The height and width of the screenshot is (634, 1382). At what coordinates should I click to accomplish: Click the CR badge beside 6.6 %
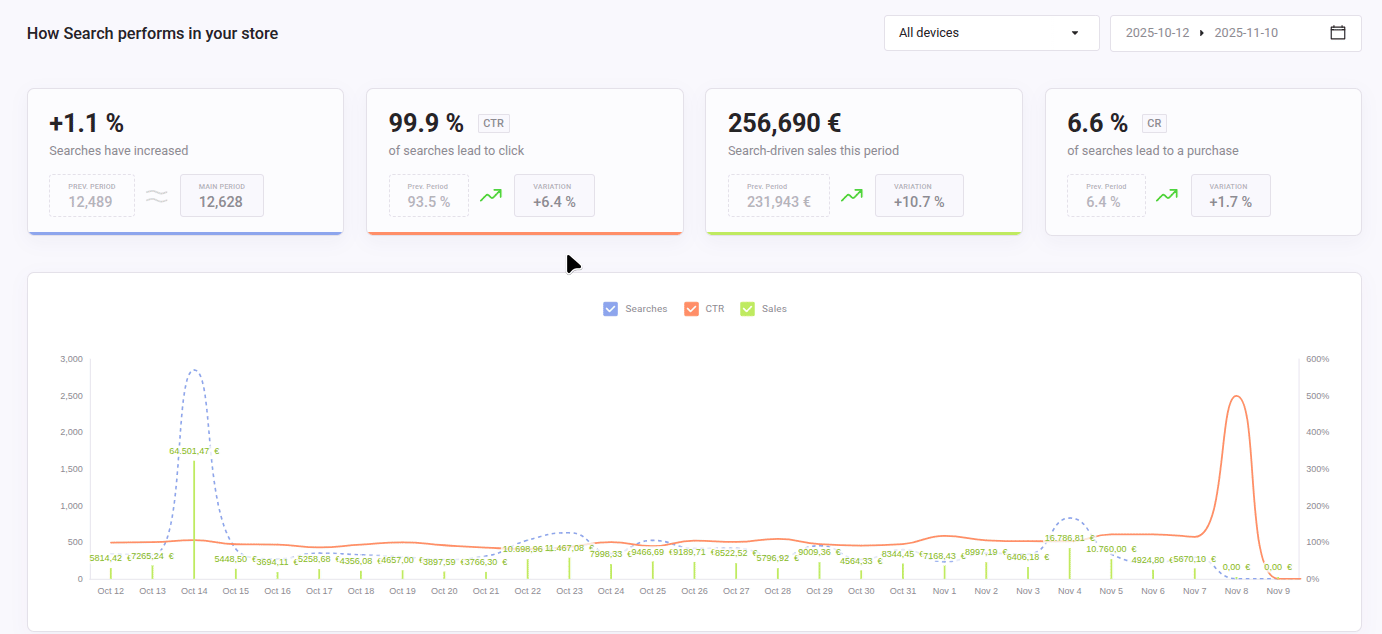(1154, 123)
